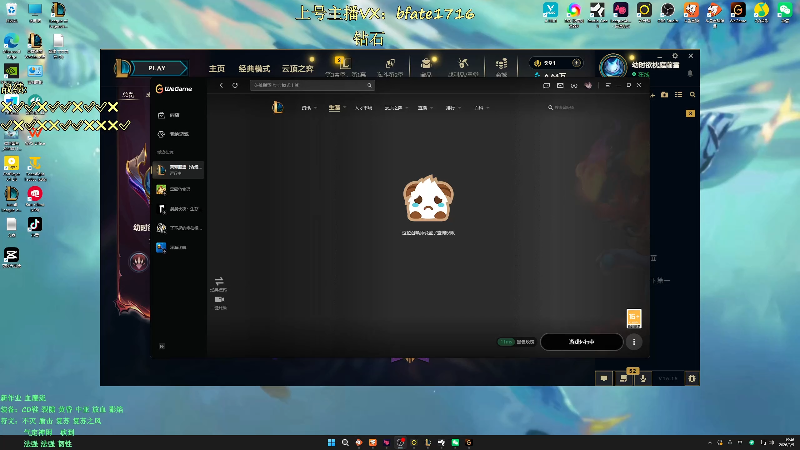Click the 16+ age rating badge
This screenshot has width=800, height=450.
(634, 318)
